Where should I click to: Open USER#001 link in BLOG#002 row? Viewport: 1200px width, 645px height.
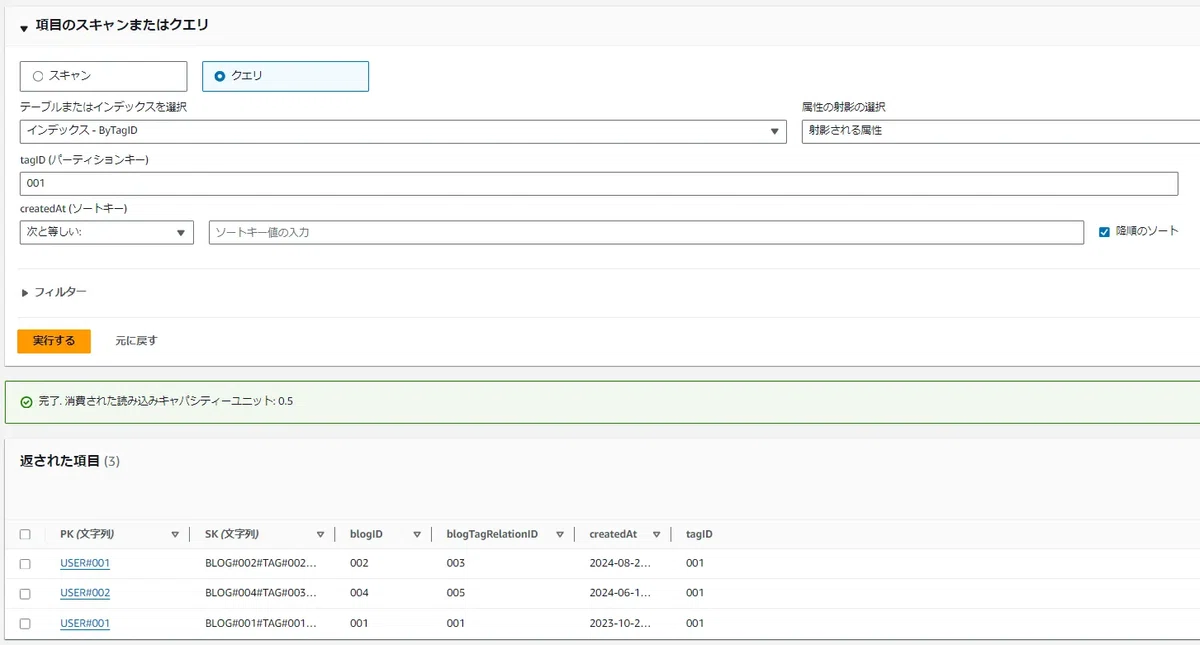[x=85, y=563]
